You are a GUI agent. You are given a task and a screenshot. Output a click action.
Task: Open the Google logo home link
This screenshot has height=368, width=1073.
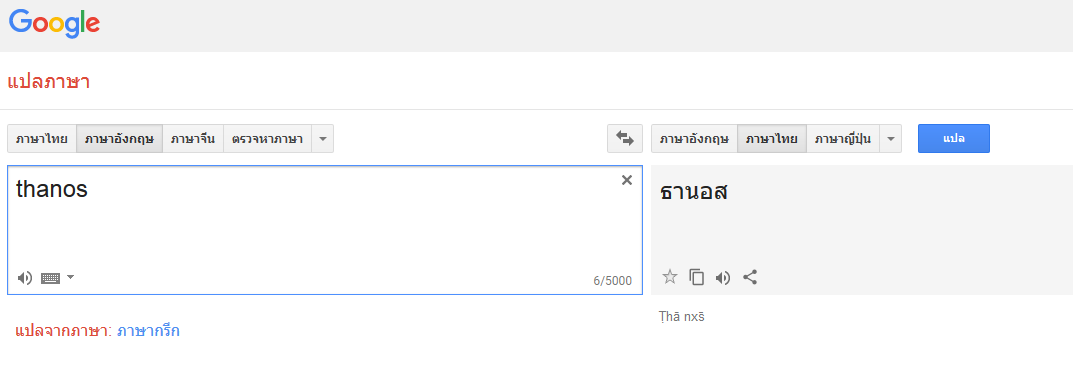55,25
